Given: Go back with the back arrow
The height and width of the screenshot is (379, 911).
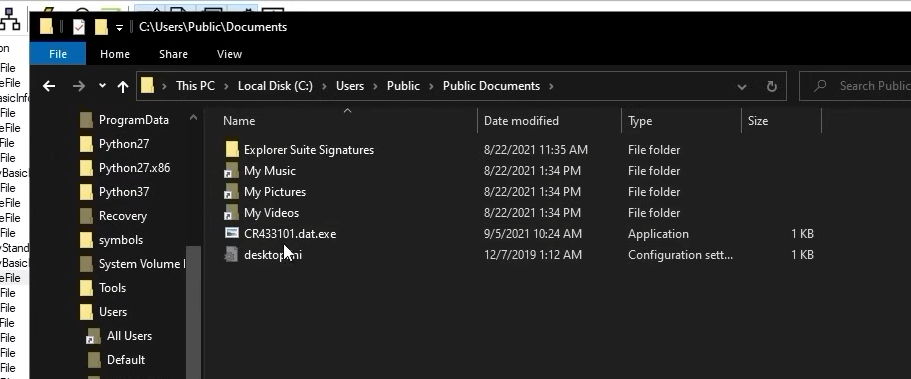Looking at the screenshot, I should (49, 86).
